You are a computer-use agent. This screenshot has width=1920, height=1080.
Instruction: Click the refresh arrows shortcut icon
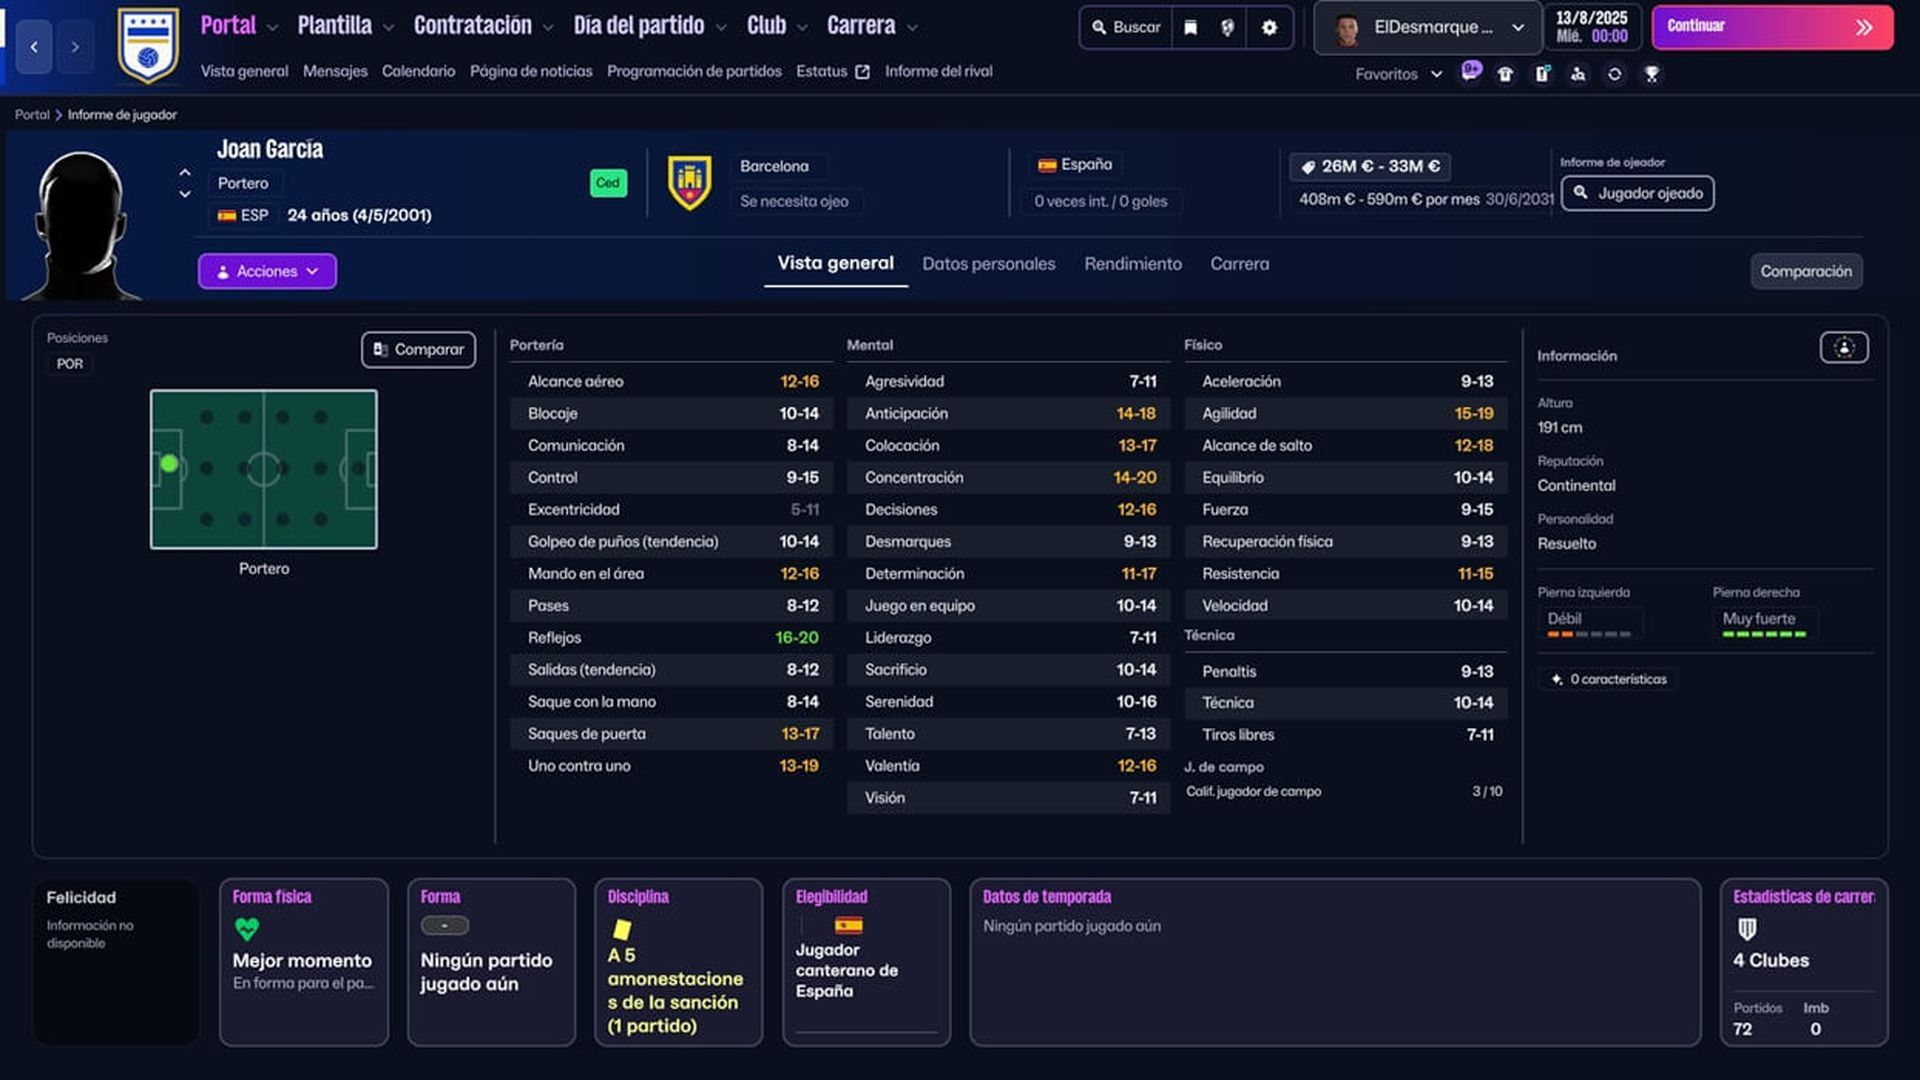[1614, 74]
